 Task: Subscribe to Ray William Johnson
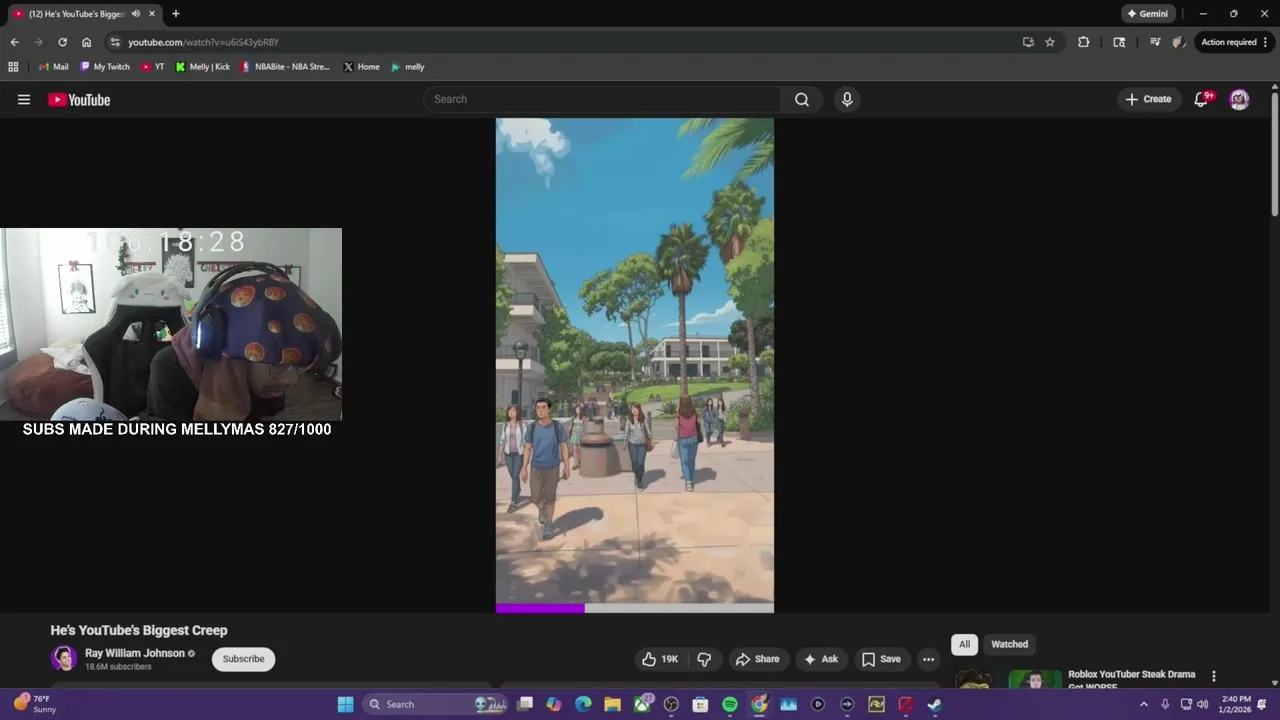point(243,659)
